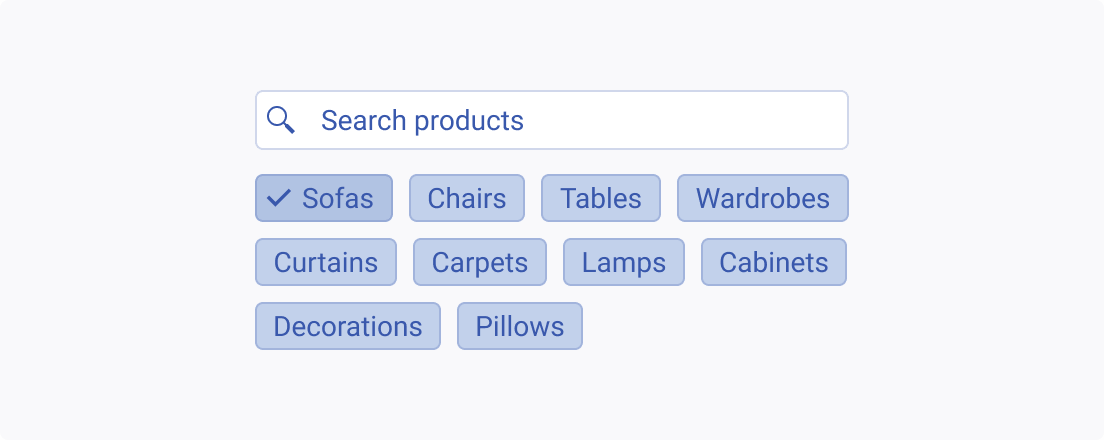Pick the Cabinets category chip
The height and width of the screenshot is (440, 1104).
pos(774,262)
